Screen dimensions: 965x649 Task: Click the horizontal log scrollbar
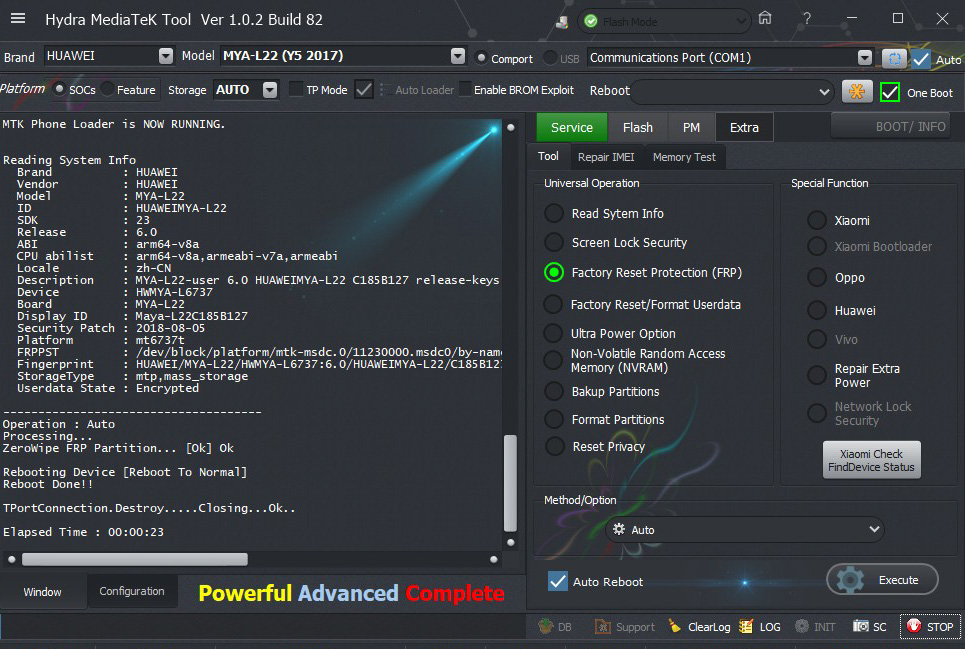[134, 559]
